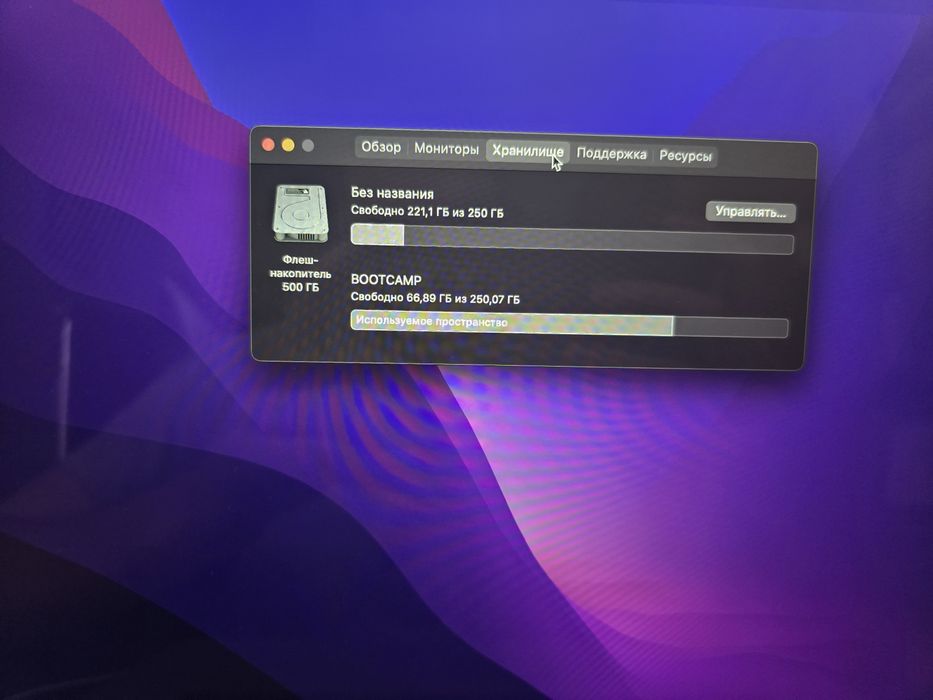Click the Без названия storage usage bar

(572, 239)
